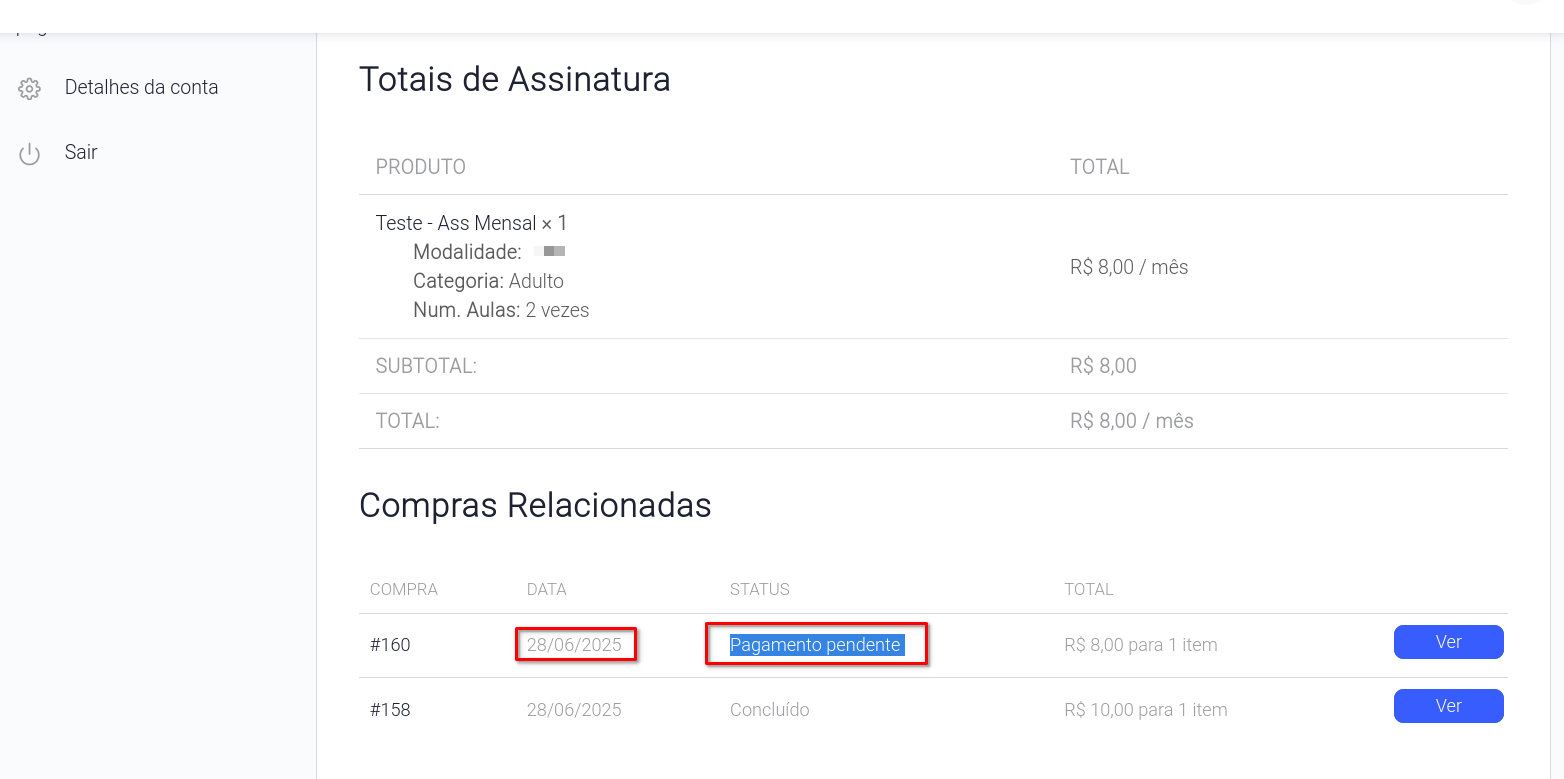The width and height of the screenshot is (1564, 779).
Task: Click the PRODUTO column header
Action: pyautogui.click(x=421, y=167)
